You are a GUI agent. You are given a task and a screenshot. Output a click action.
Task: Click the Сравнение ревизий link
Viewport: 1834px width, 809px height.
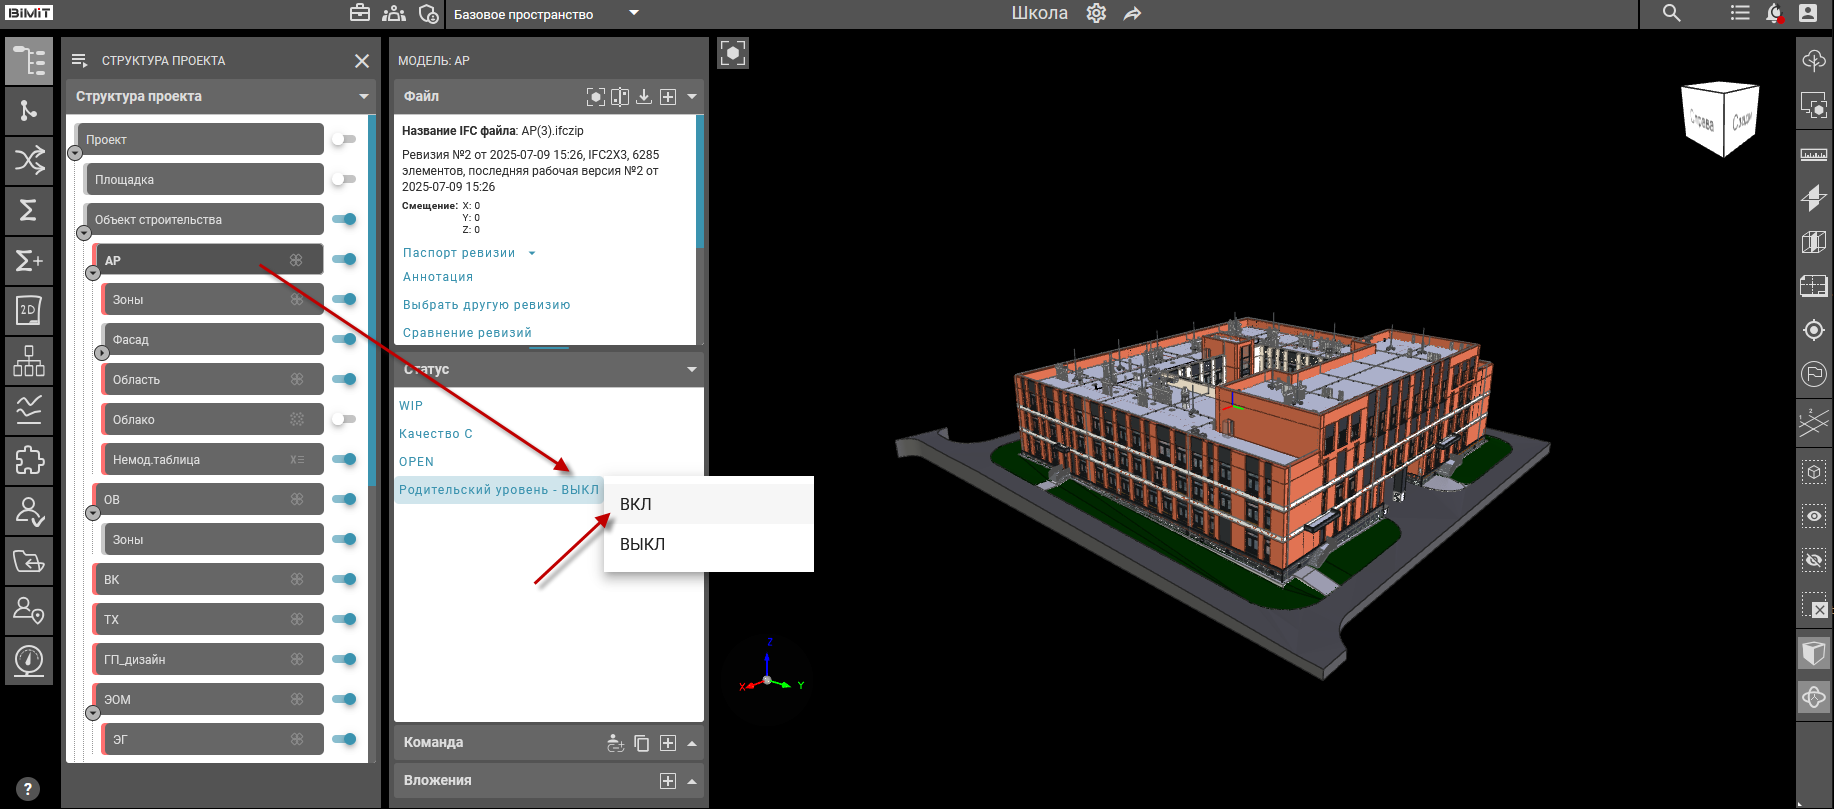[467, 333]
